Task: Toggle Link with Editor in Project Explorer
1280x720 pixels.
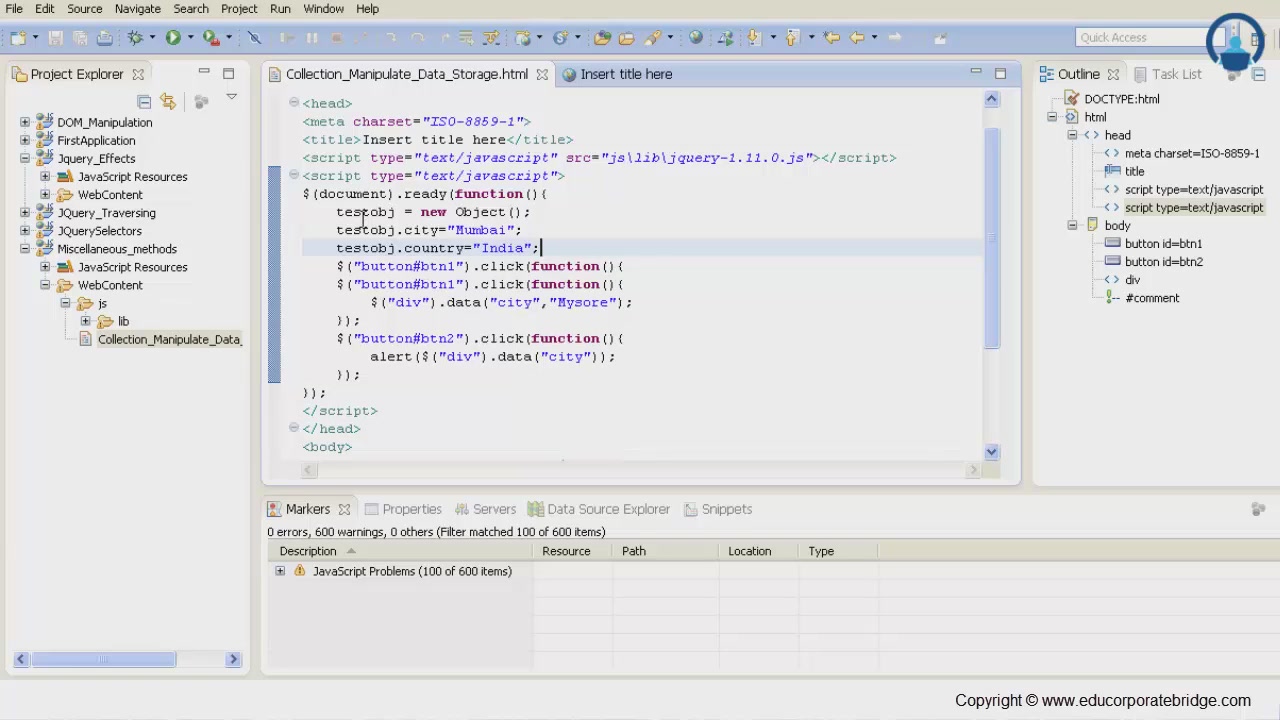Action: pyautogui.click(x=168, y=101)
